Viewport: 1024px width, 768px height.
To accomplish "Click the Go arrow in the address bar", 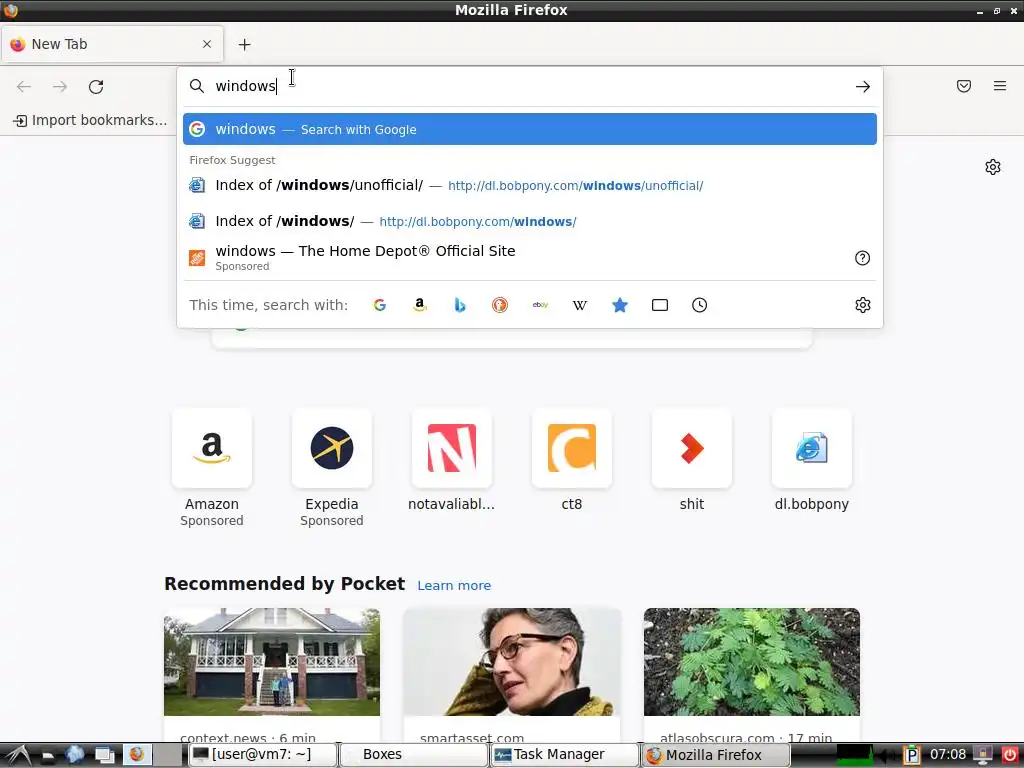I will pos(863,86).
